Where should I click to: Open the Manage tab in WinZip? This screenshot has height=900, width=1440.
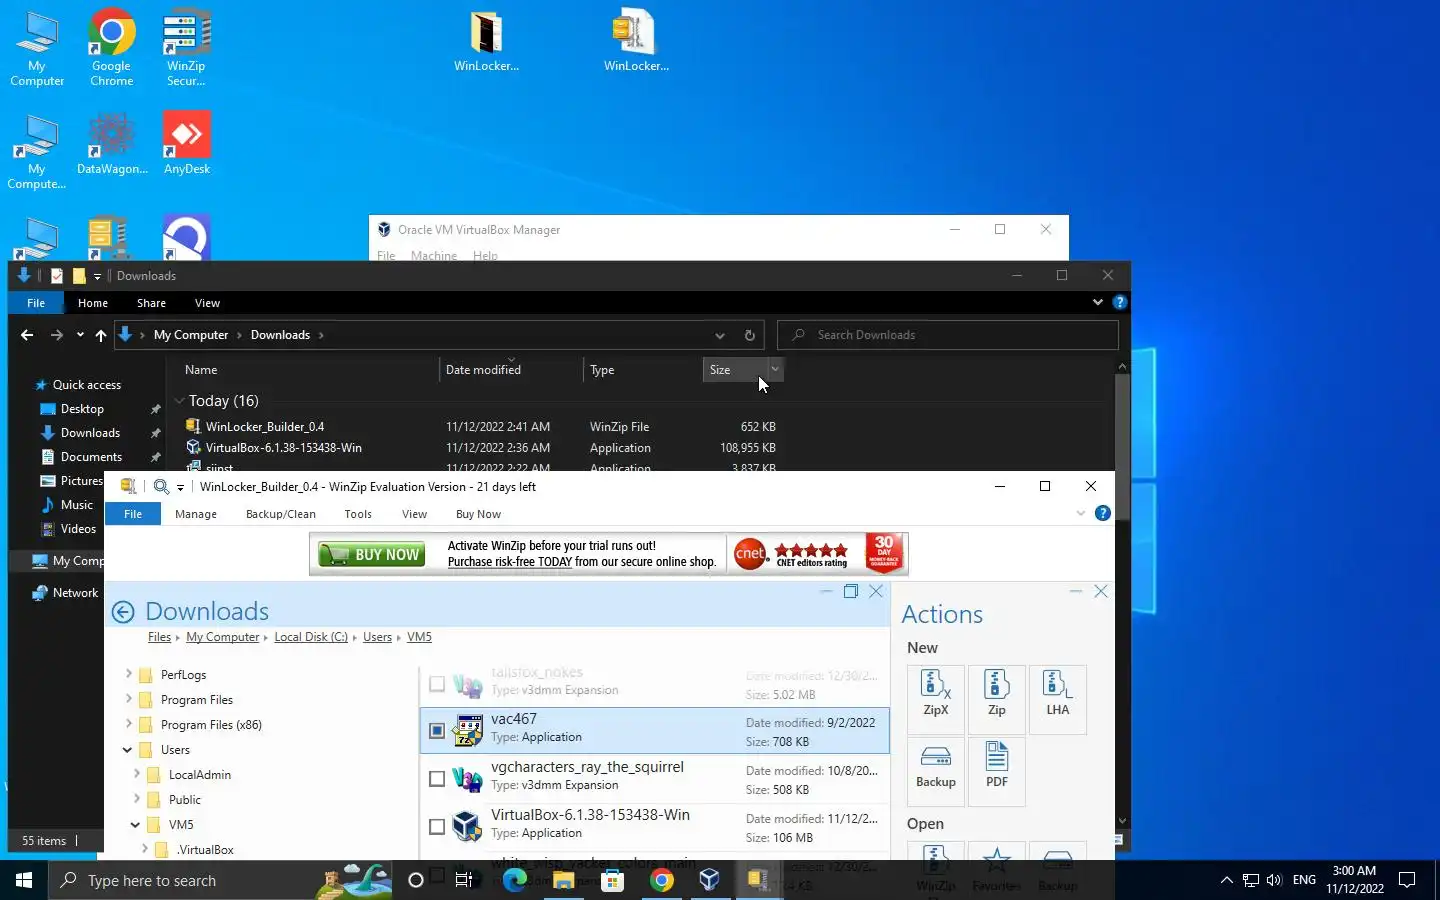click(196, 514)
